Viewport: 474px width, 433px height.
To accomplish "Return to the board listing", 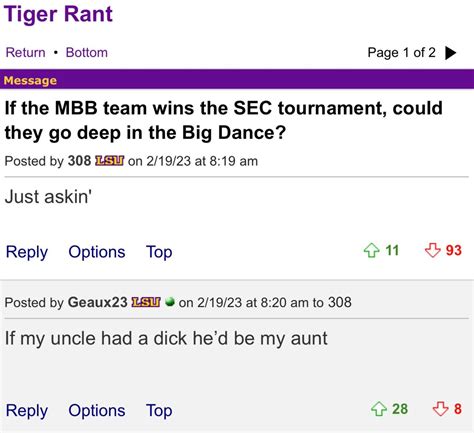I will coord(25,52).
